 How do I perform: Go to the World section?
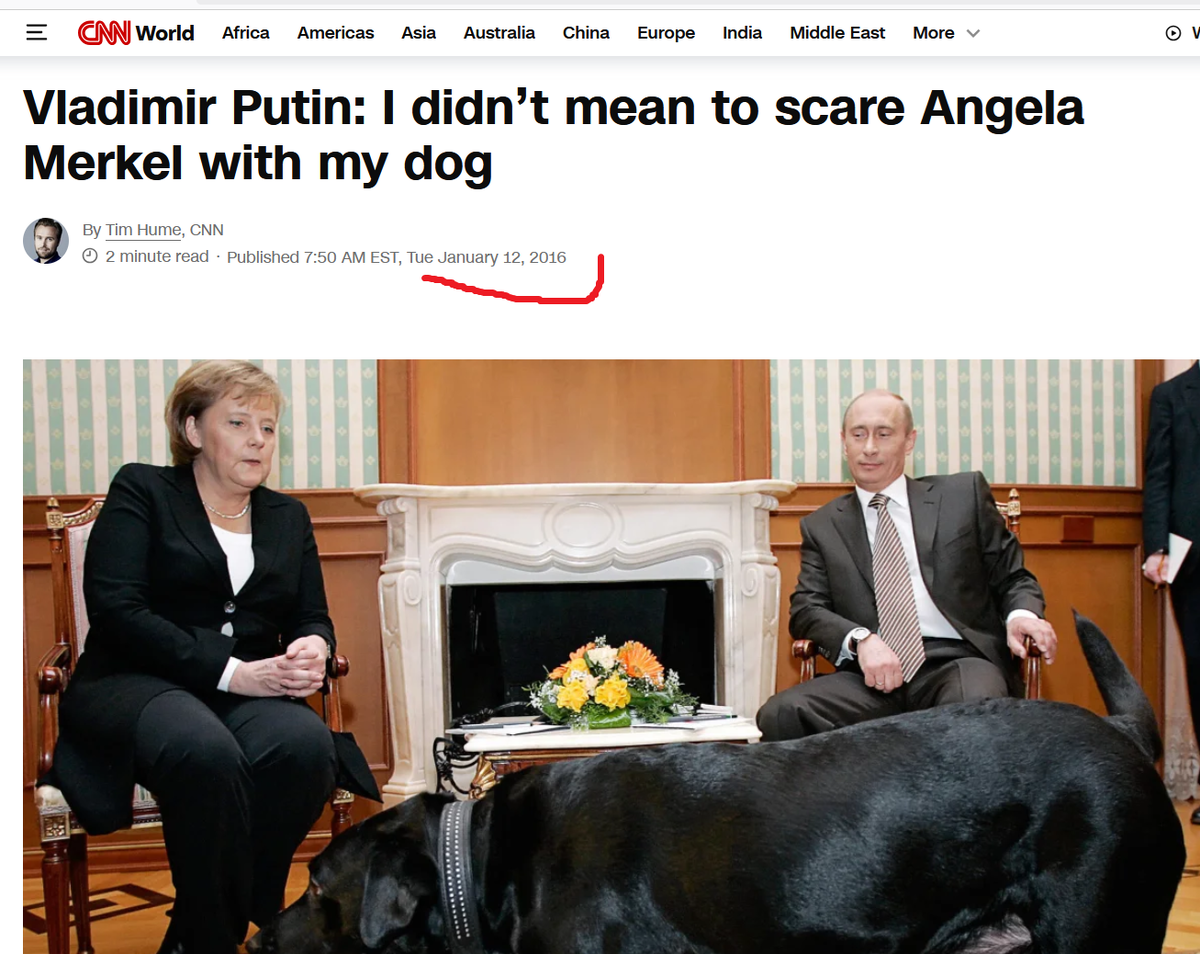tap(165, 33)
